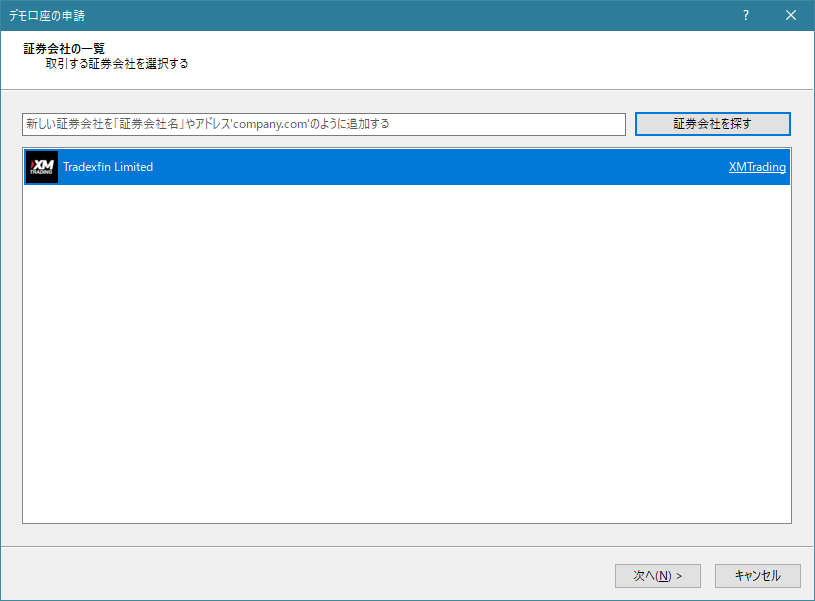Image resolution: width=815 pixels, height=601 pixels.
Task: Select the black XM logo next to Tradexfin
Action: coord(40,167)
